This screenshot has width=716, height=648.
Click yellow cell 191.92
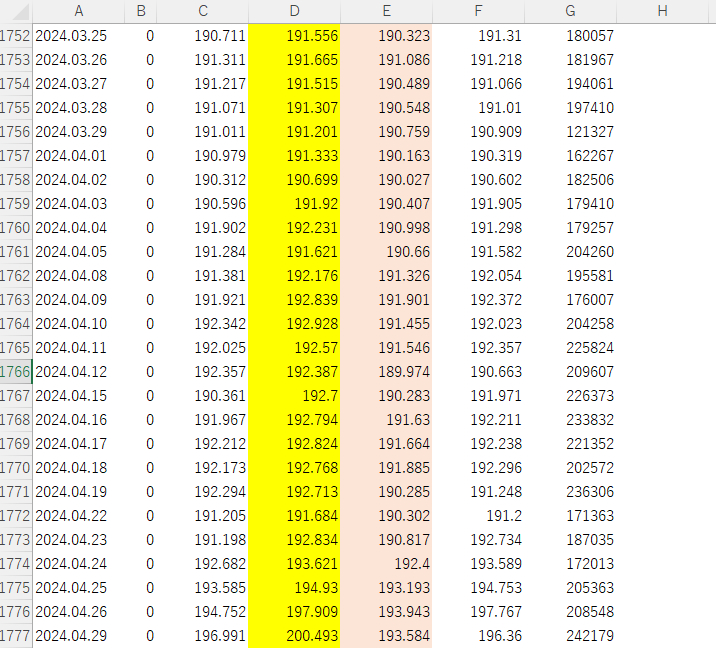[x=295, y=204]
